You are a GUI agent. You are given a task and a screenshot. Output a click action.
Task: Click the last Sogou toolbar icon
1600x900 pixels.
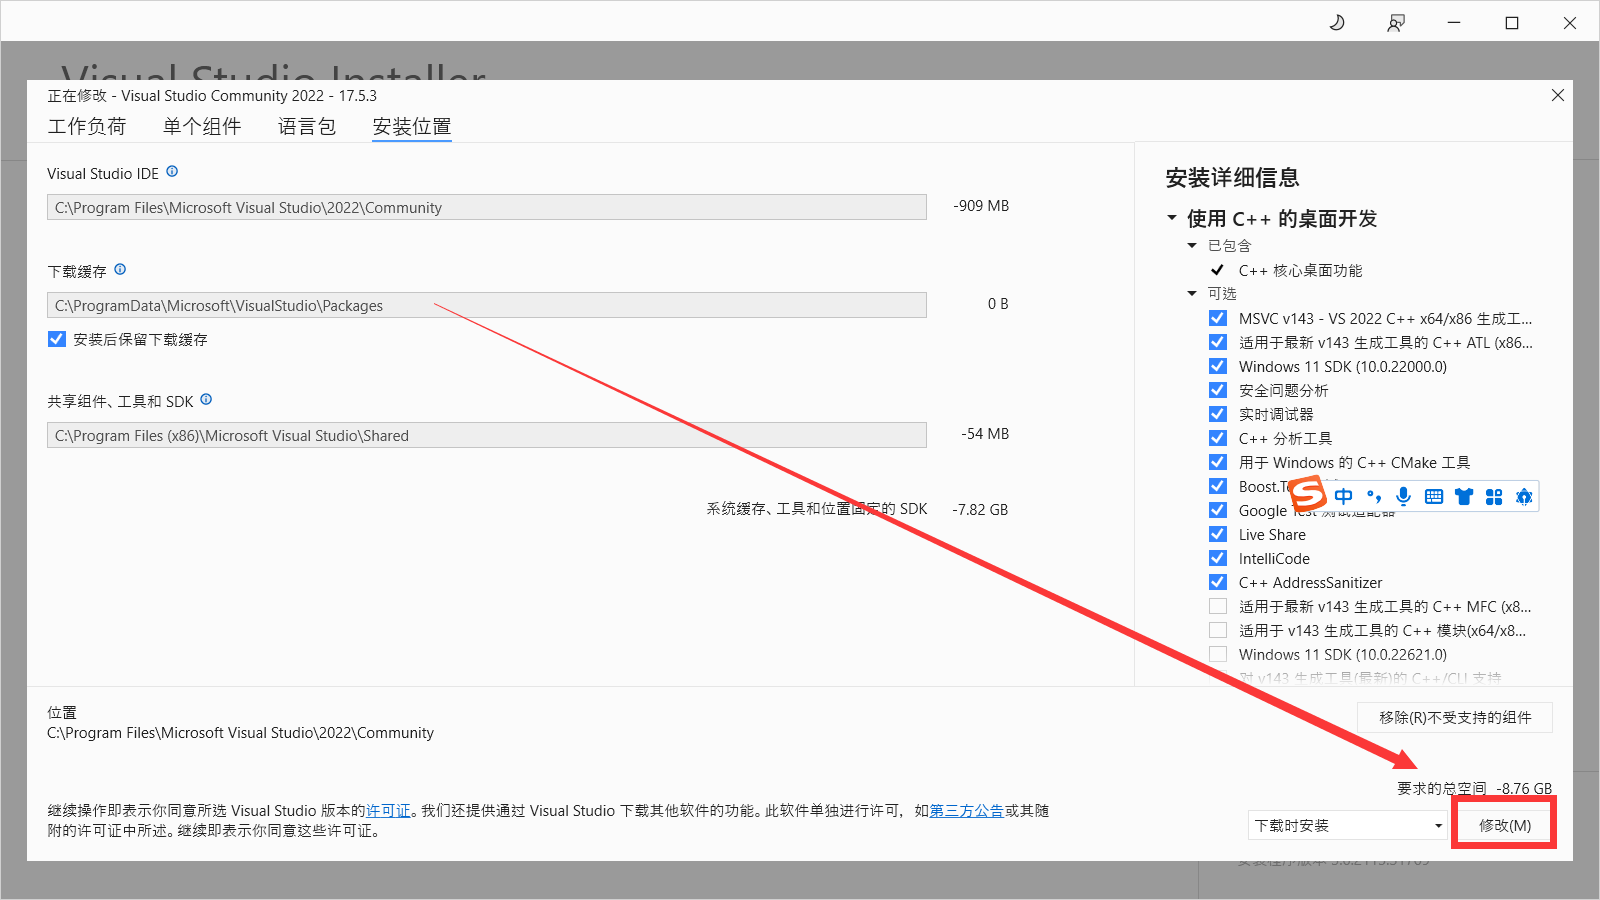coord(1524,496)
